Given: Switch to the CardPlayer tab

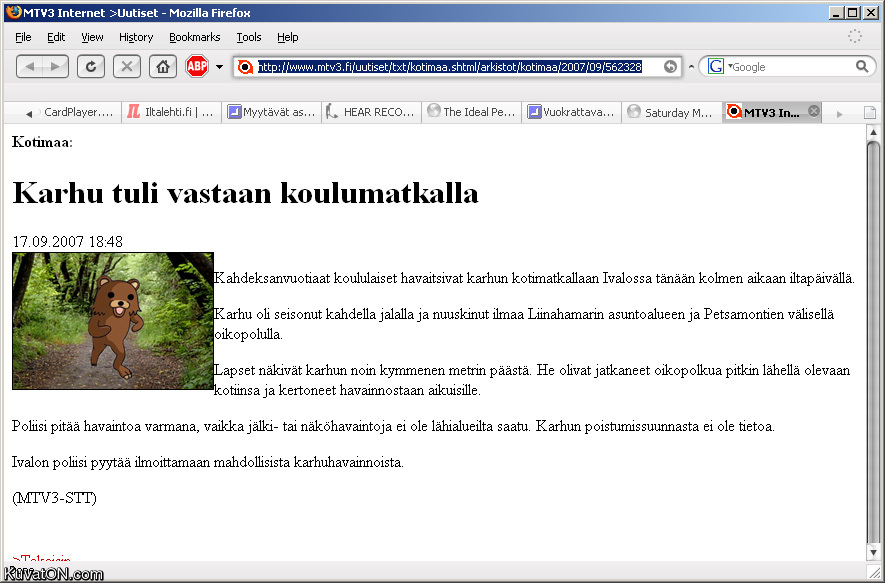Looking at the screenshot, I should [78, 112].
